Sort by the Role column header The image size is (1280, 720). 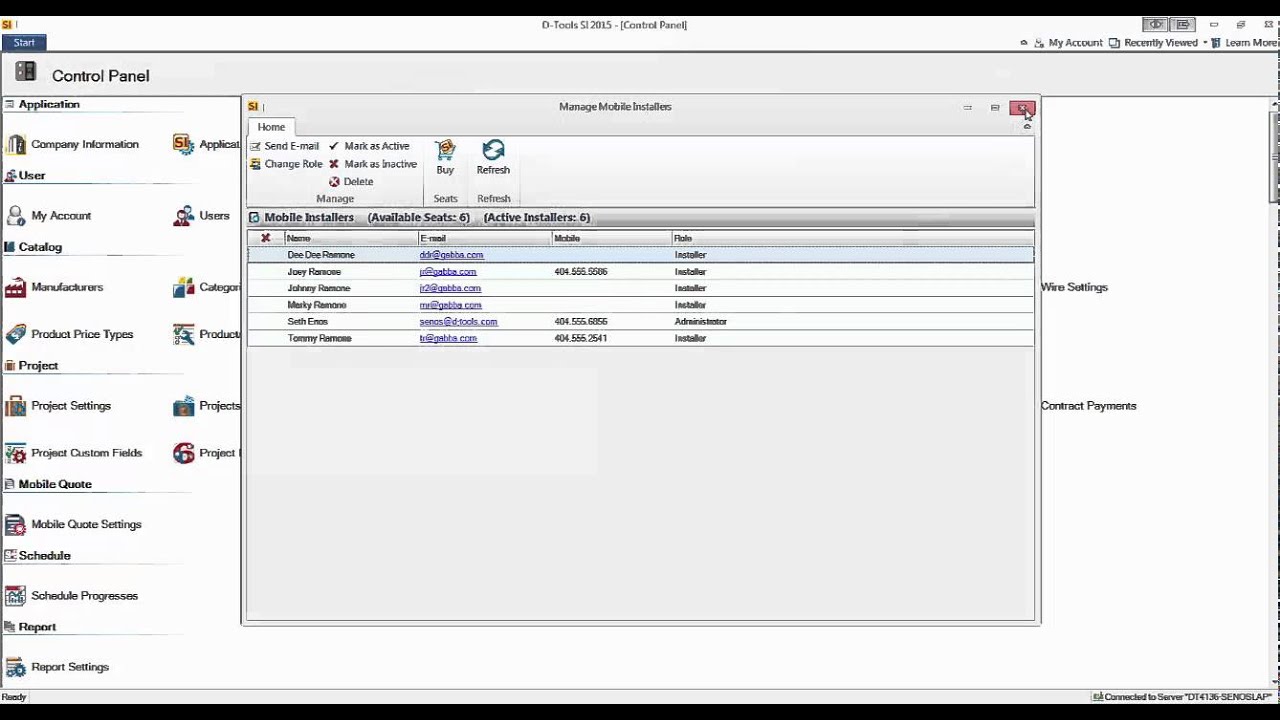tap(852, 238)
